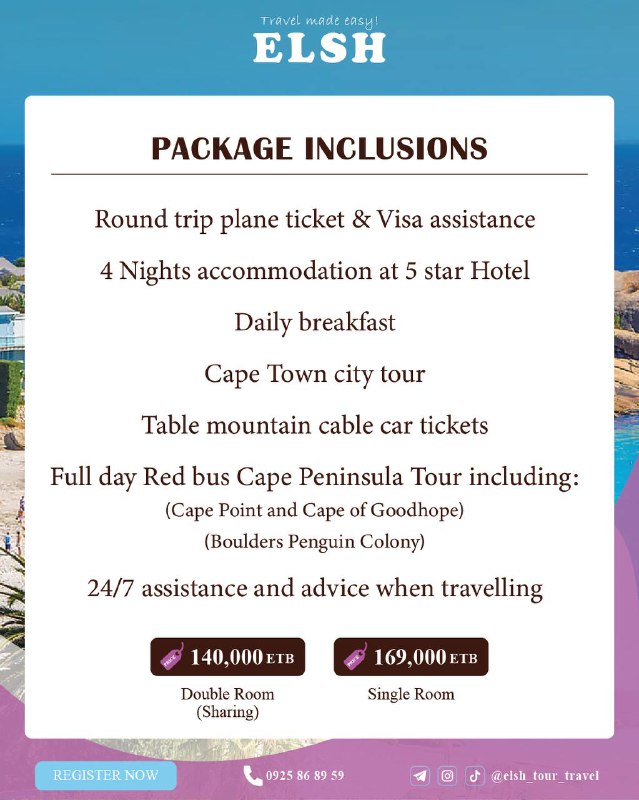Click the @elsh_tour_travel handle
This screenshot has height=800, width=639.
tap(545, 776)
